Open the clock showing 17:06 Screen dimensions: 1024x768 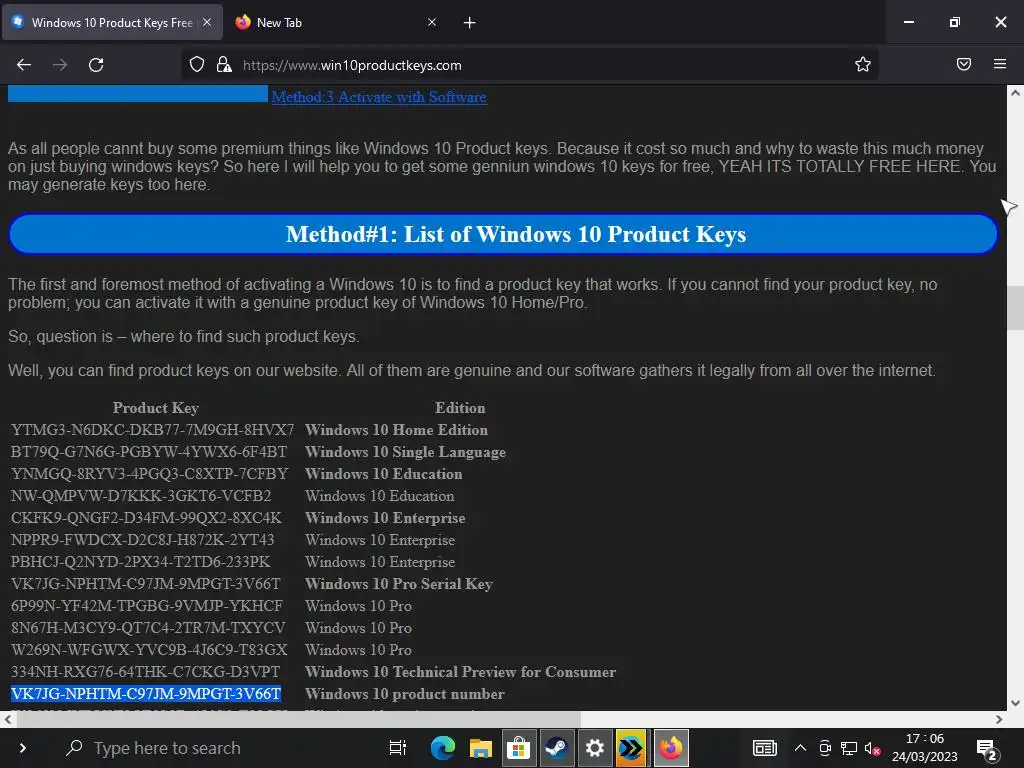click(925, 748)
